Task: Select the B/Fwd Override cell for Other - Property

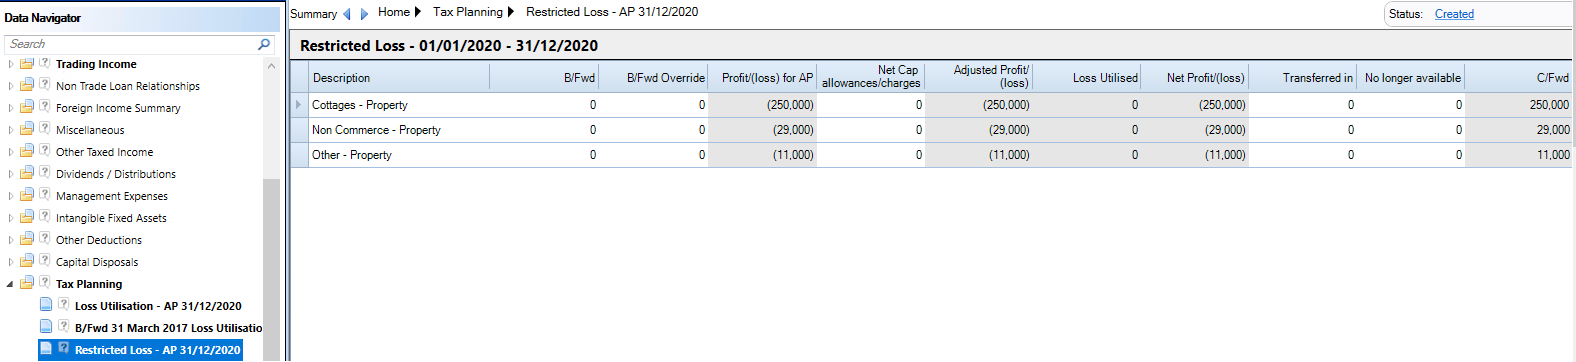Action: tap(653, 155)
